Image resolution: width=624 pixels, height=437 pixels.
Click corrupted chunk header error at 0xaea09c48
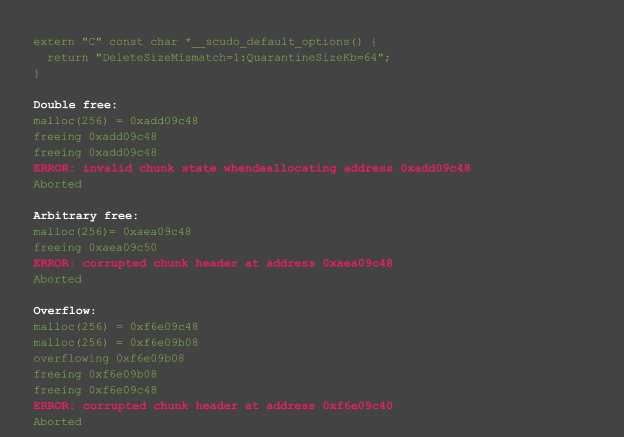pos(213,263)
